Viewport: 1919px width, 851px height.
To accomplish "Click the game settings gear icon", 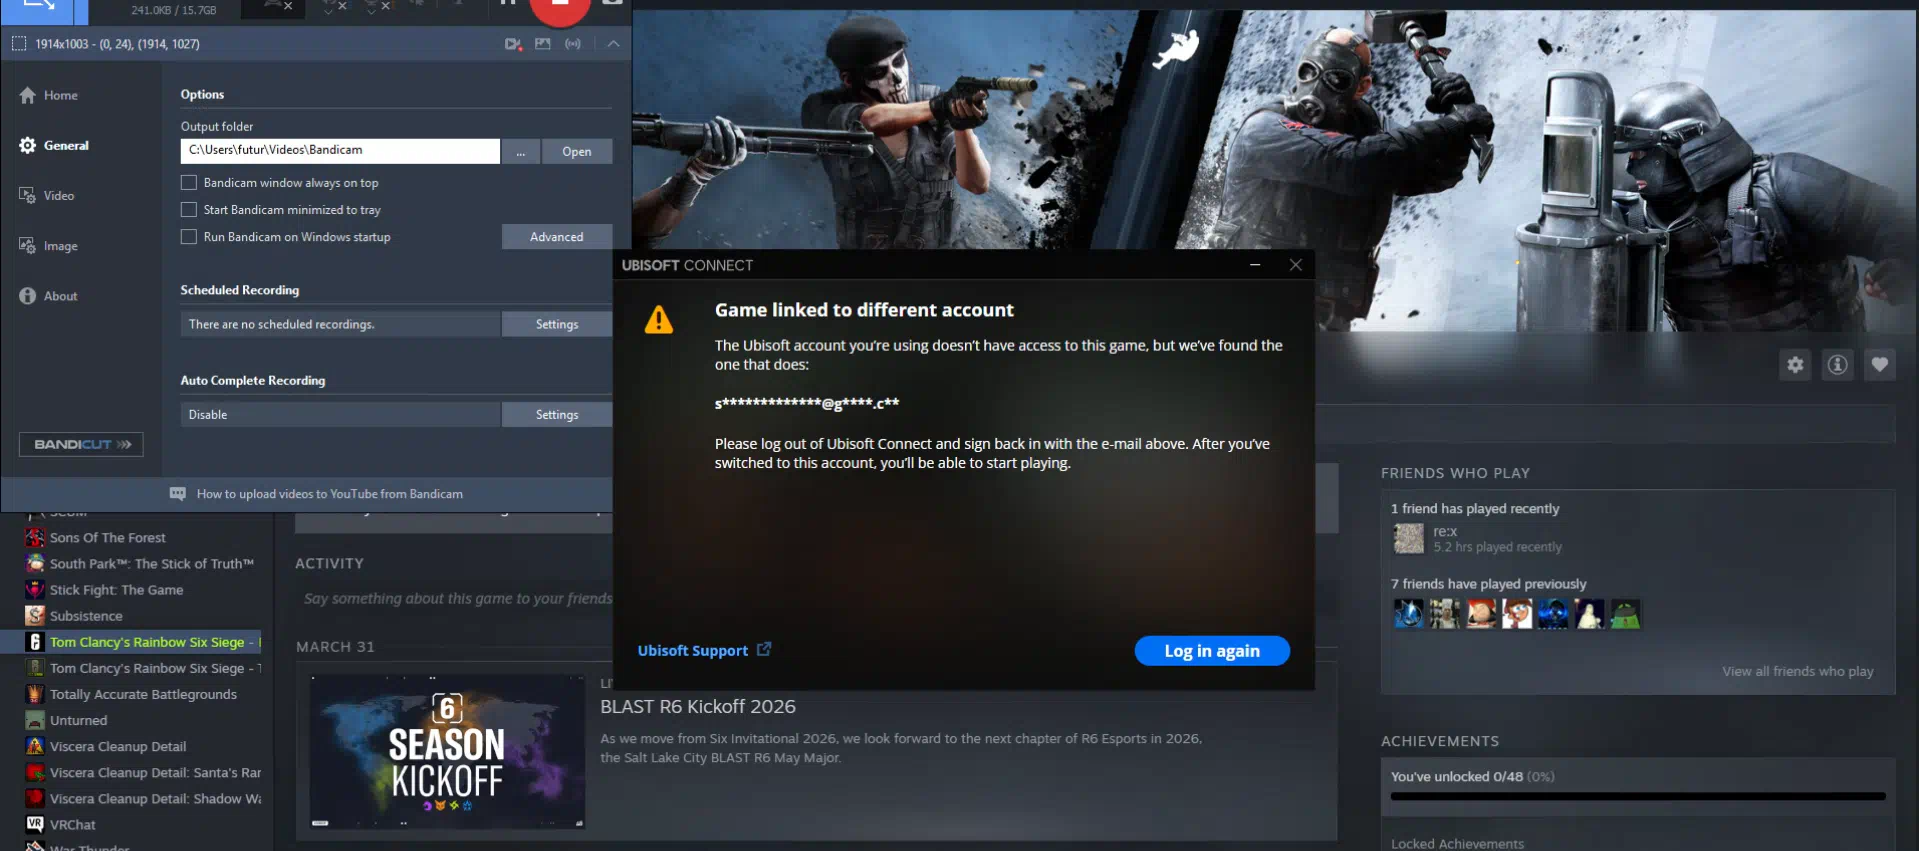I will pos(1795,365).
